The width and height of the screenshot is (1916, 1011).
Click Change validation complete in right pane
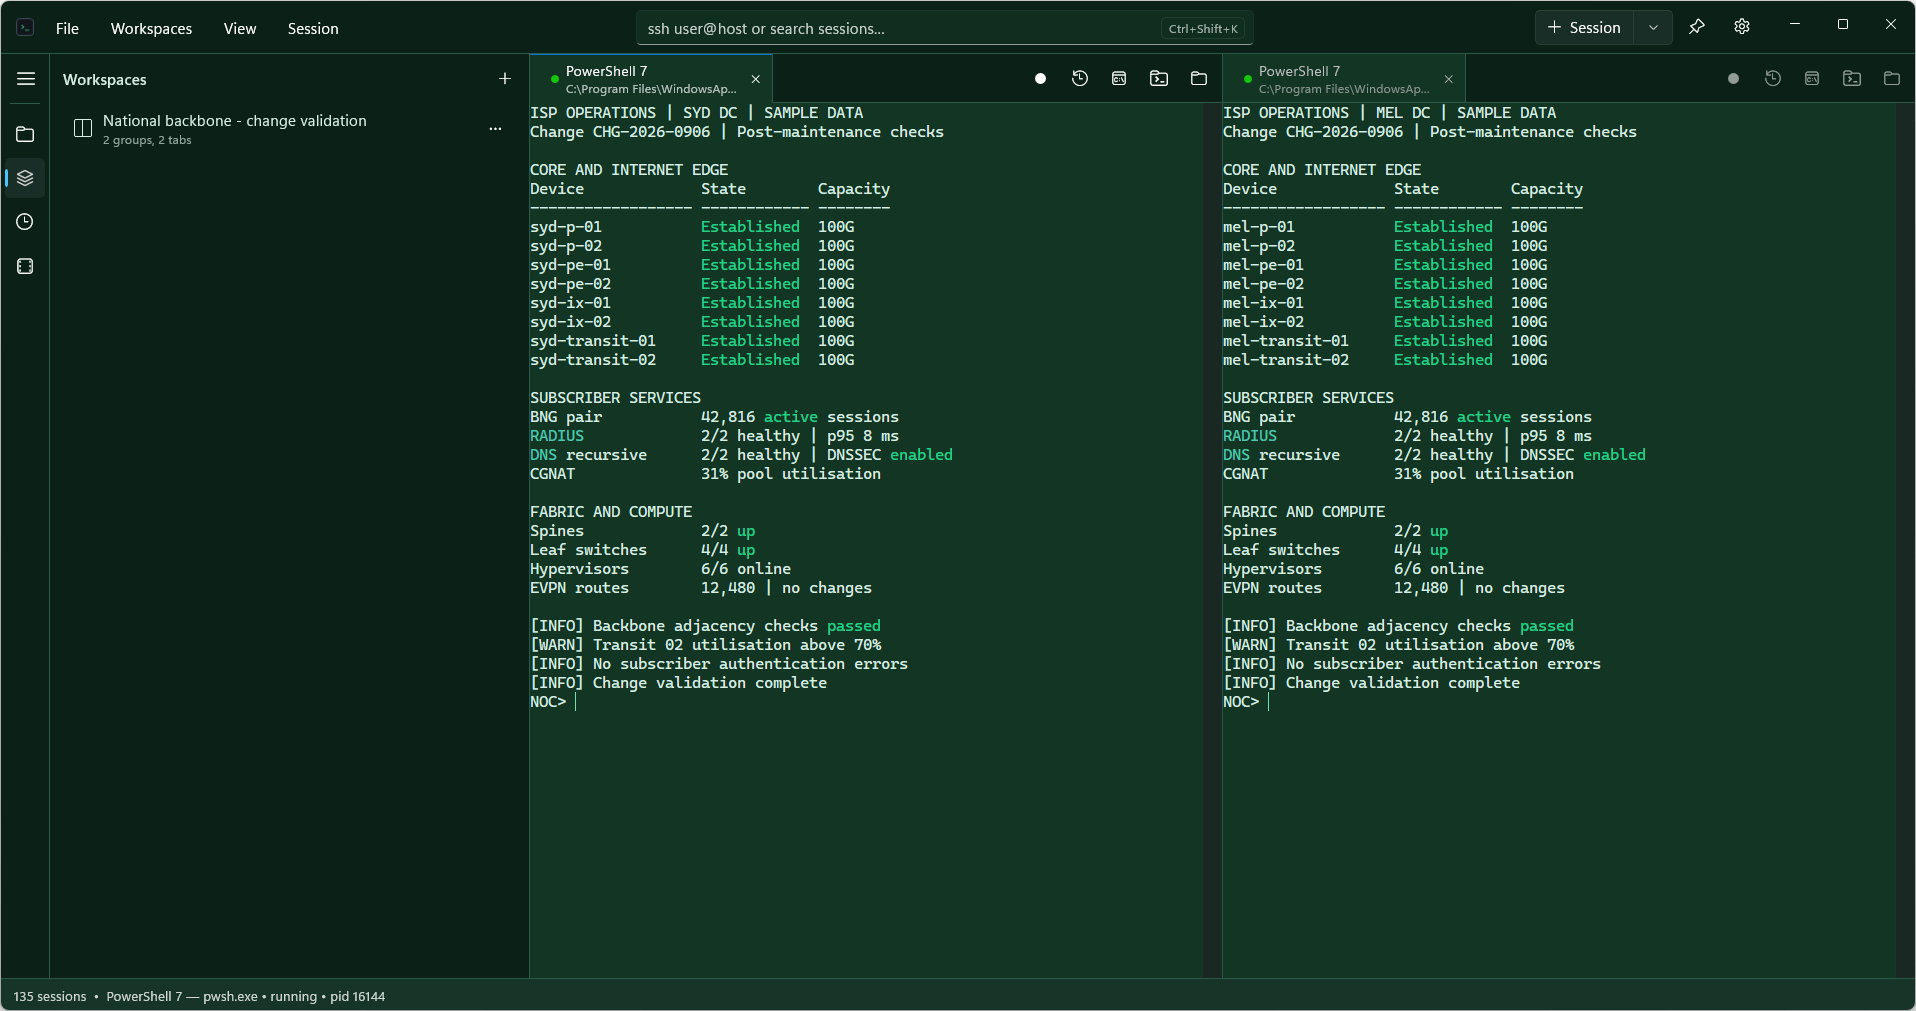click(1402, 683)
